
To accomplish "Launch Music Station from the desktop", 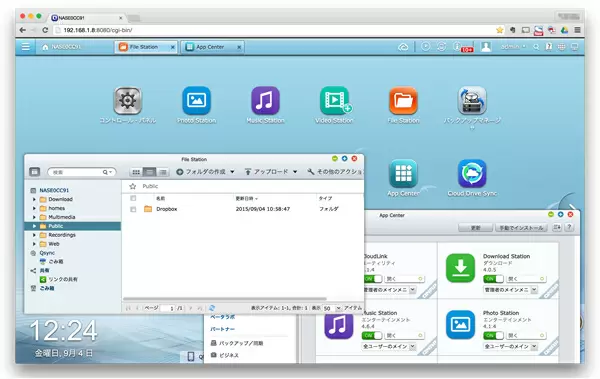I will (265, 101).
